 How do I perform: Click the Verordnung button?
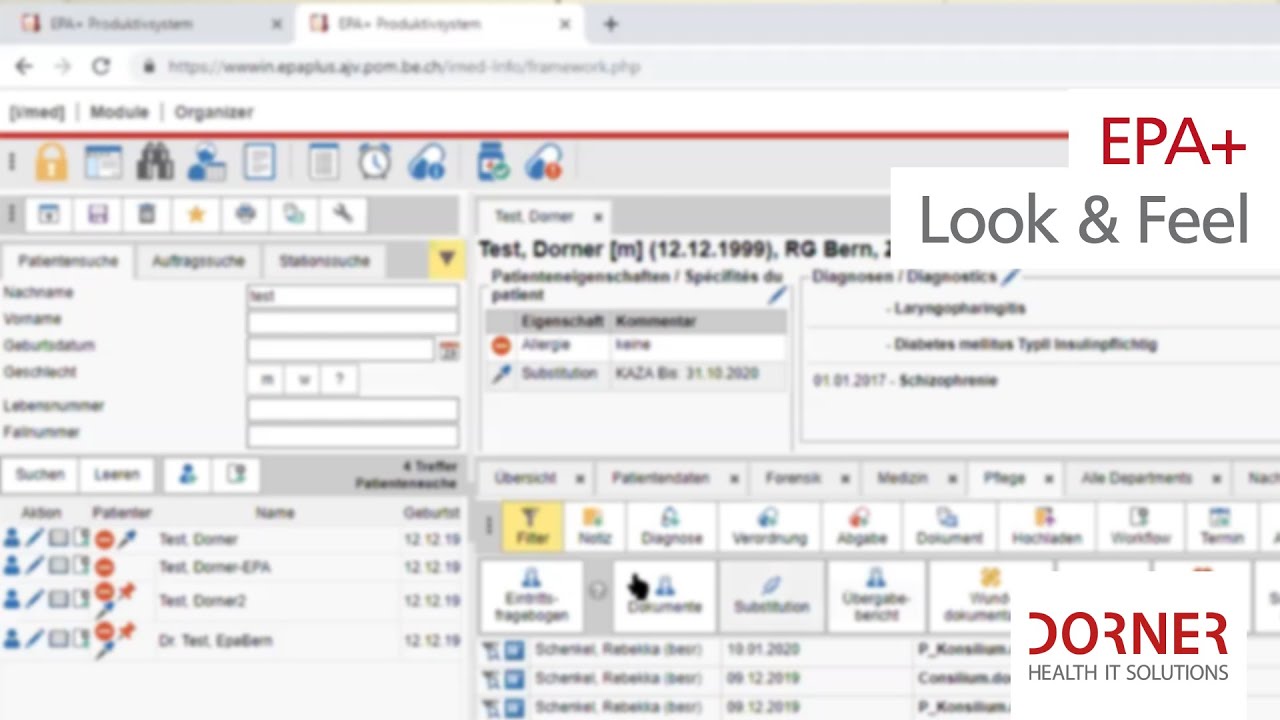tap(768, 526)
